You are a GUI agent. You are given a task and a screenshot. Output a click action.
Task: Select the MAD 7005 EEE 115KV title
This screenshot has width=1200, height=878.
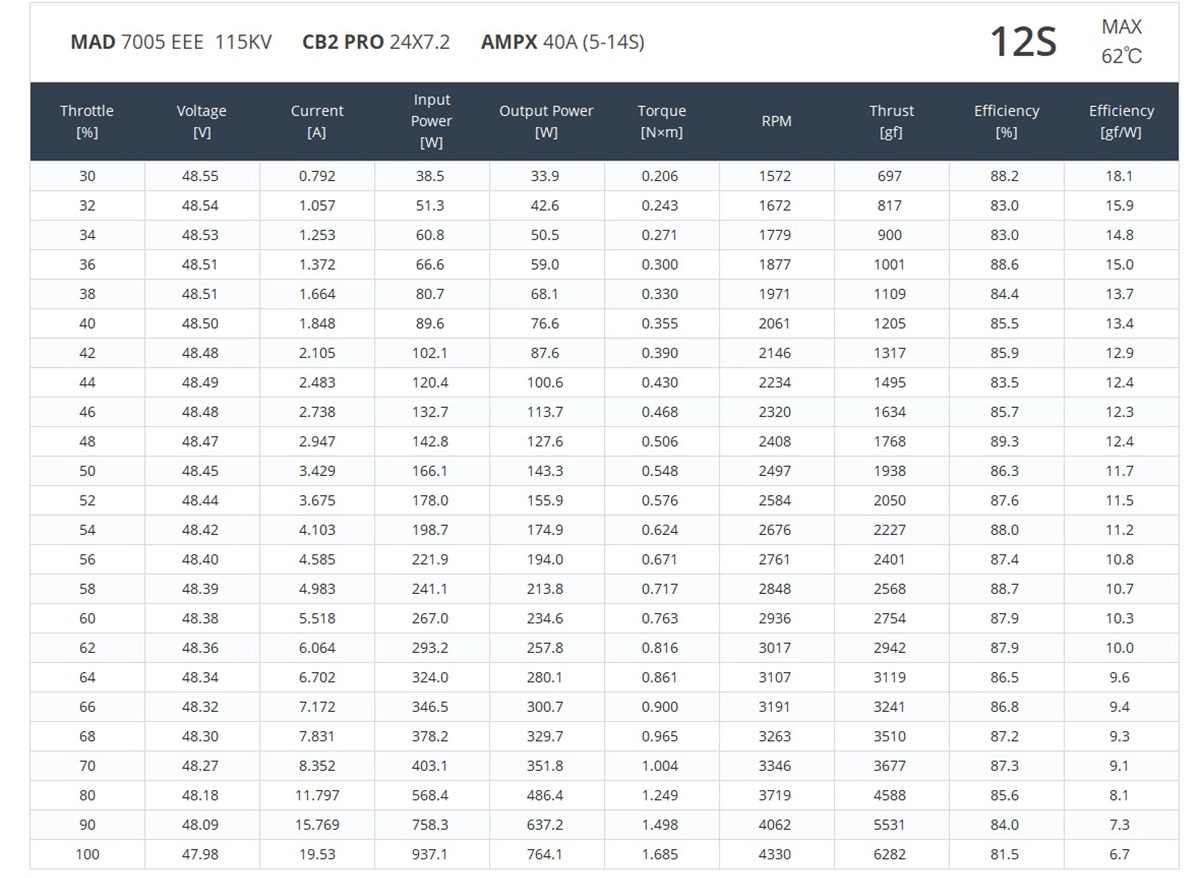tap(171, 42)
